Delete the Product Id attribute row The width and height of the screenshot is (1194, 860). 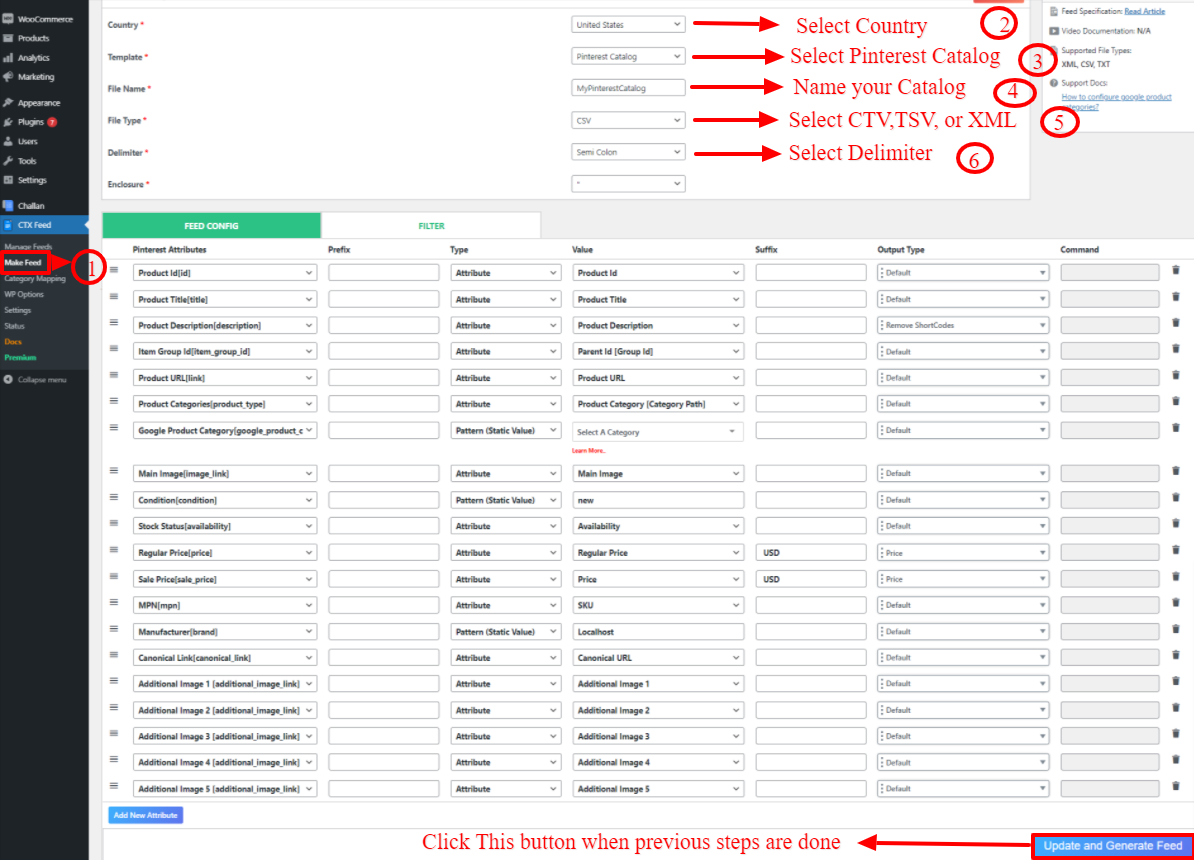pyautogui.click(x=1176, y=270)
